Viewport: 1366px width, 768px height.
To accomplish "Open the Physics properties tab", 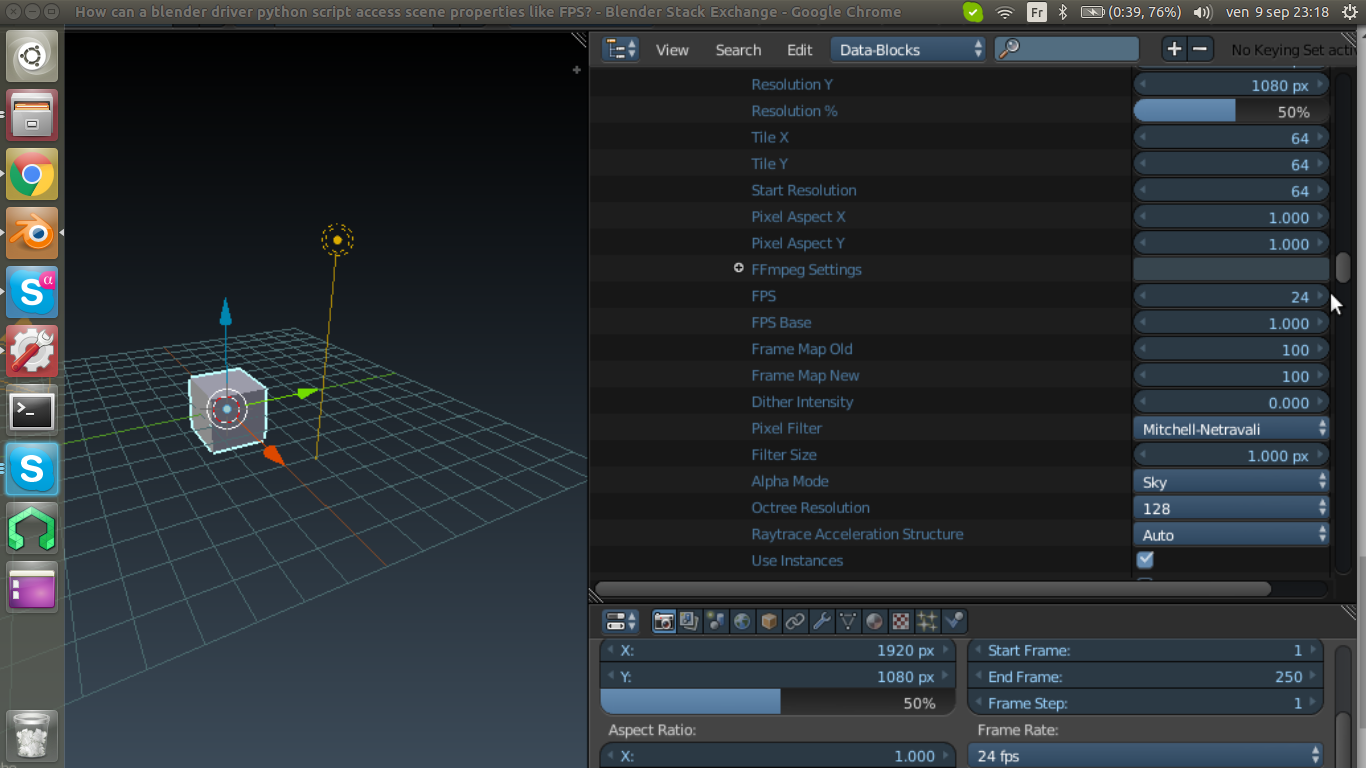I will pos(954,621).
